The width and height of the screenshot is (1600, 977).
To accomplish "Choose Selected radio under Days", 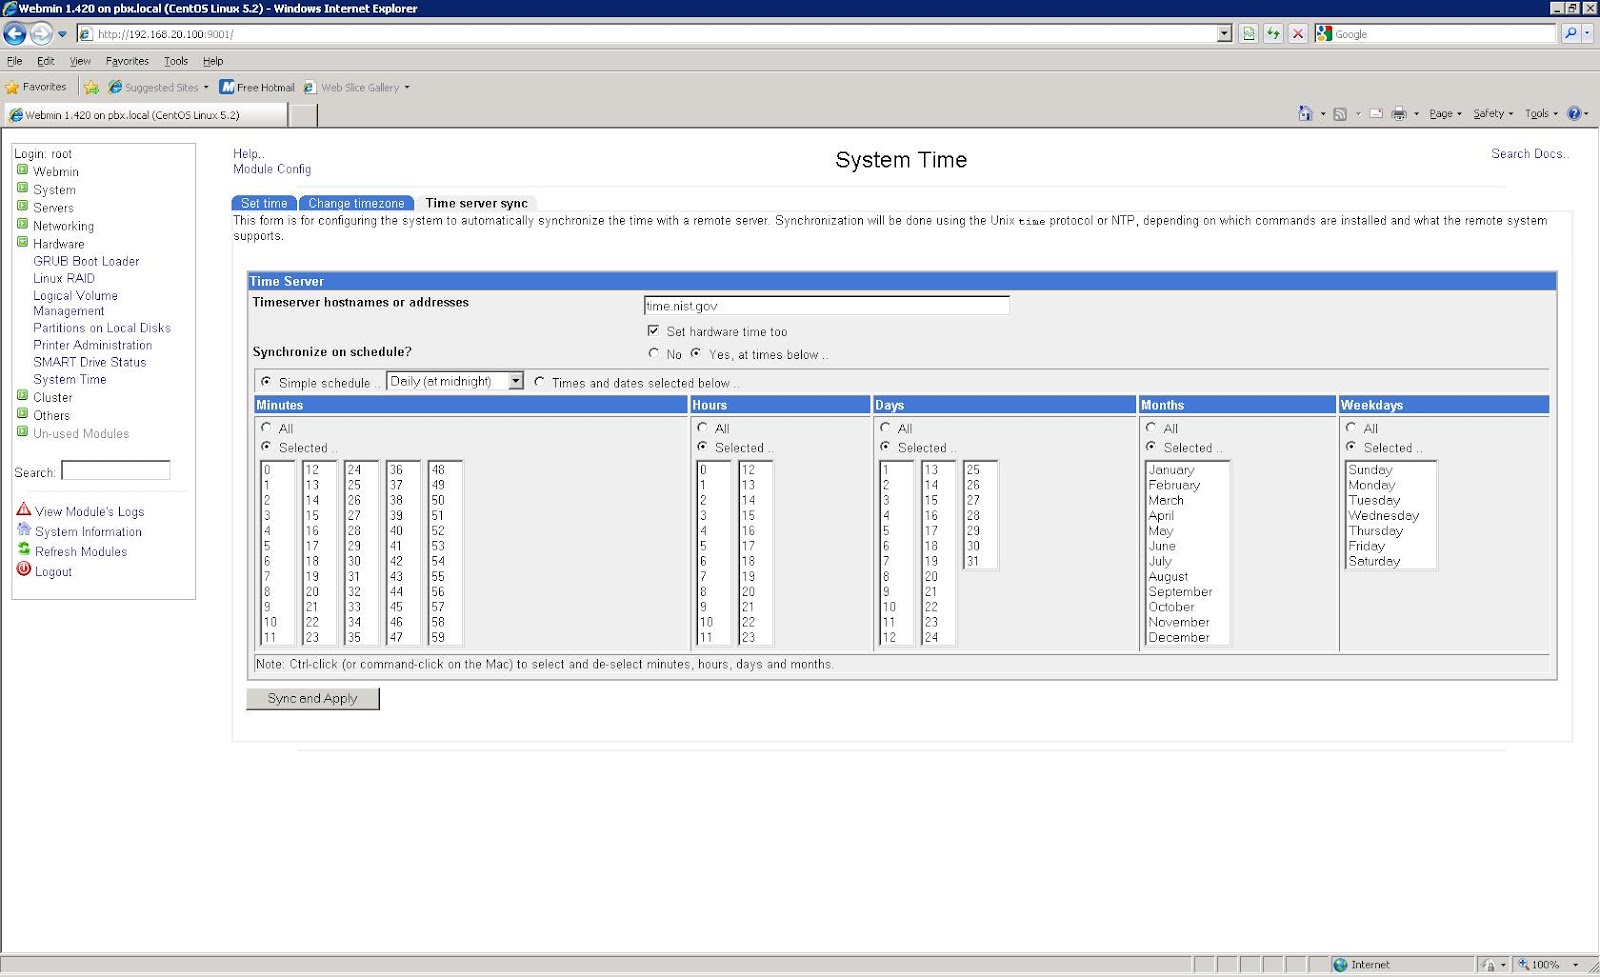I will click(x=885, y=447).
